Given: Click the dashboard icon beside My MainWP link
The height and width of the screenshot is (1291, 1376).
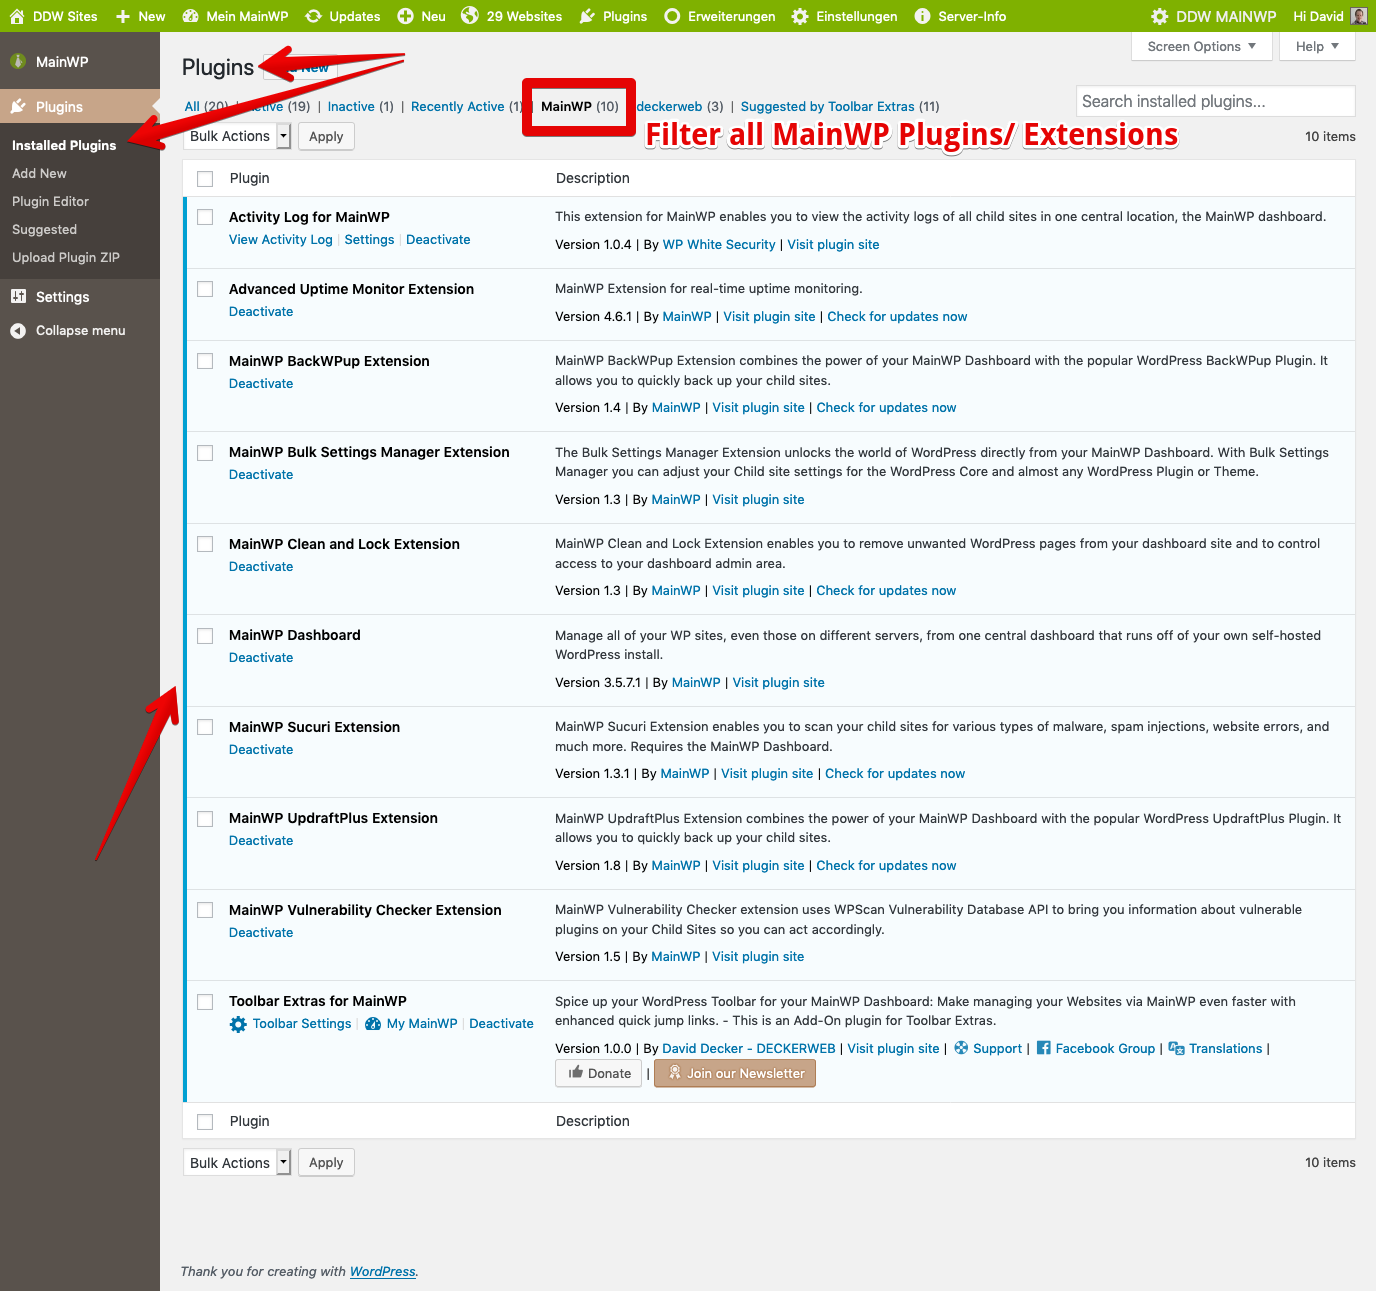Looking at the screenshot, I should tap(373, 1024).
